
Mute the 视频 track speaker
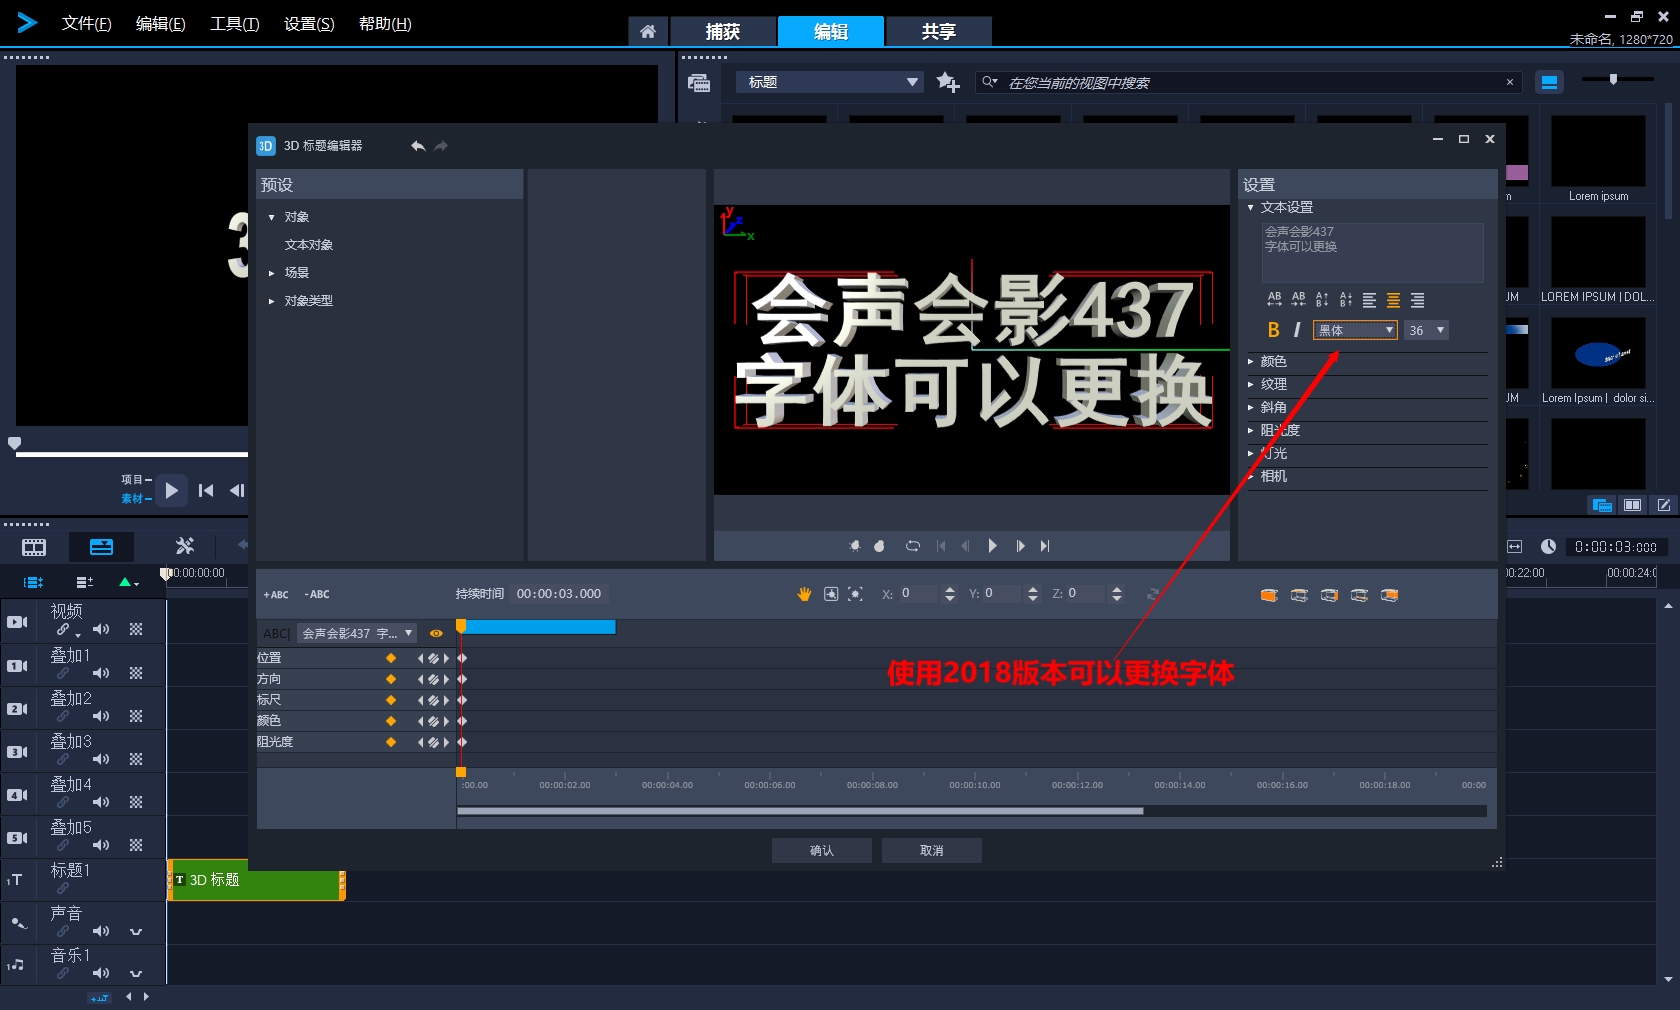(101, 629)
